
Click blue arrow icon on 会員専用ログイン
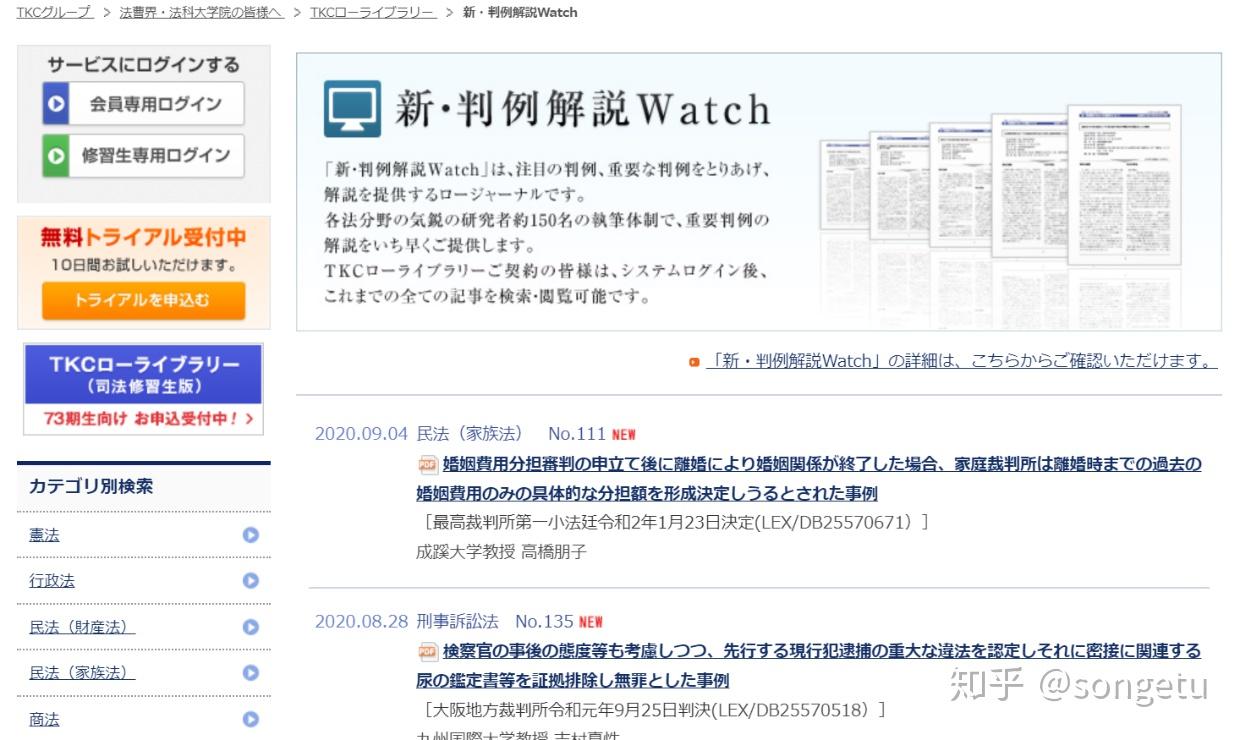56,104
